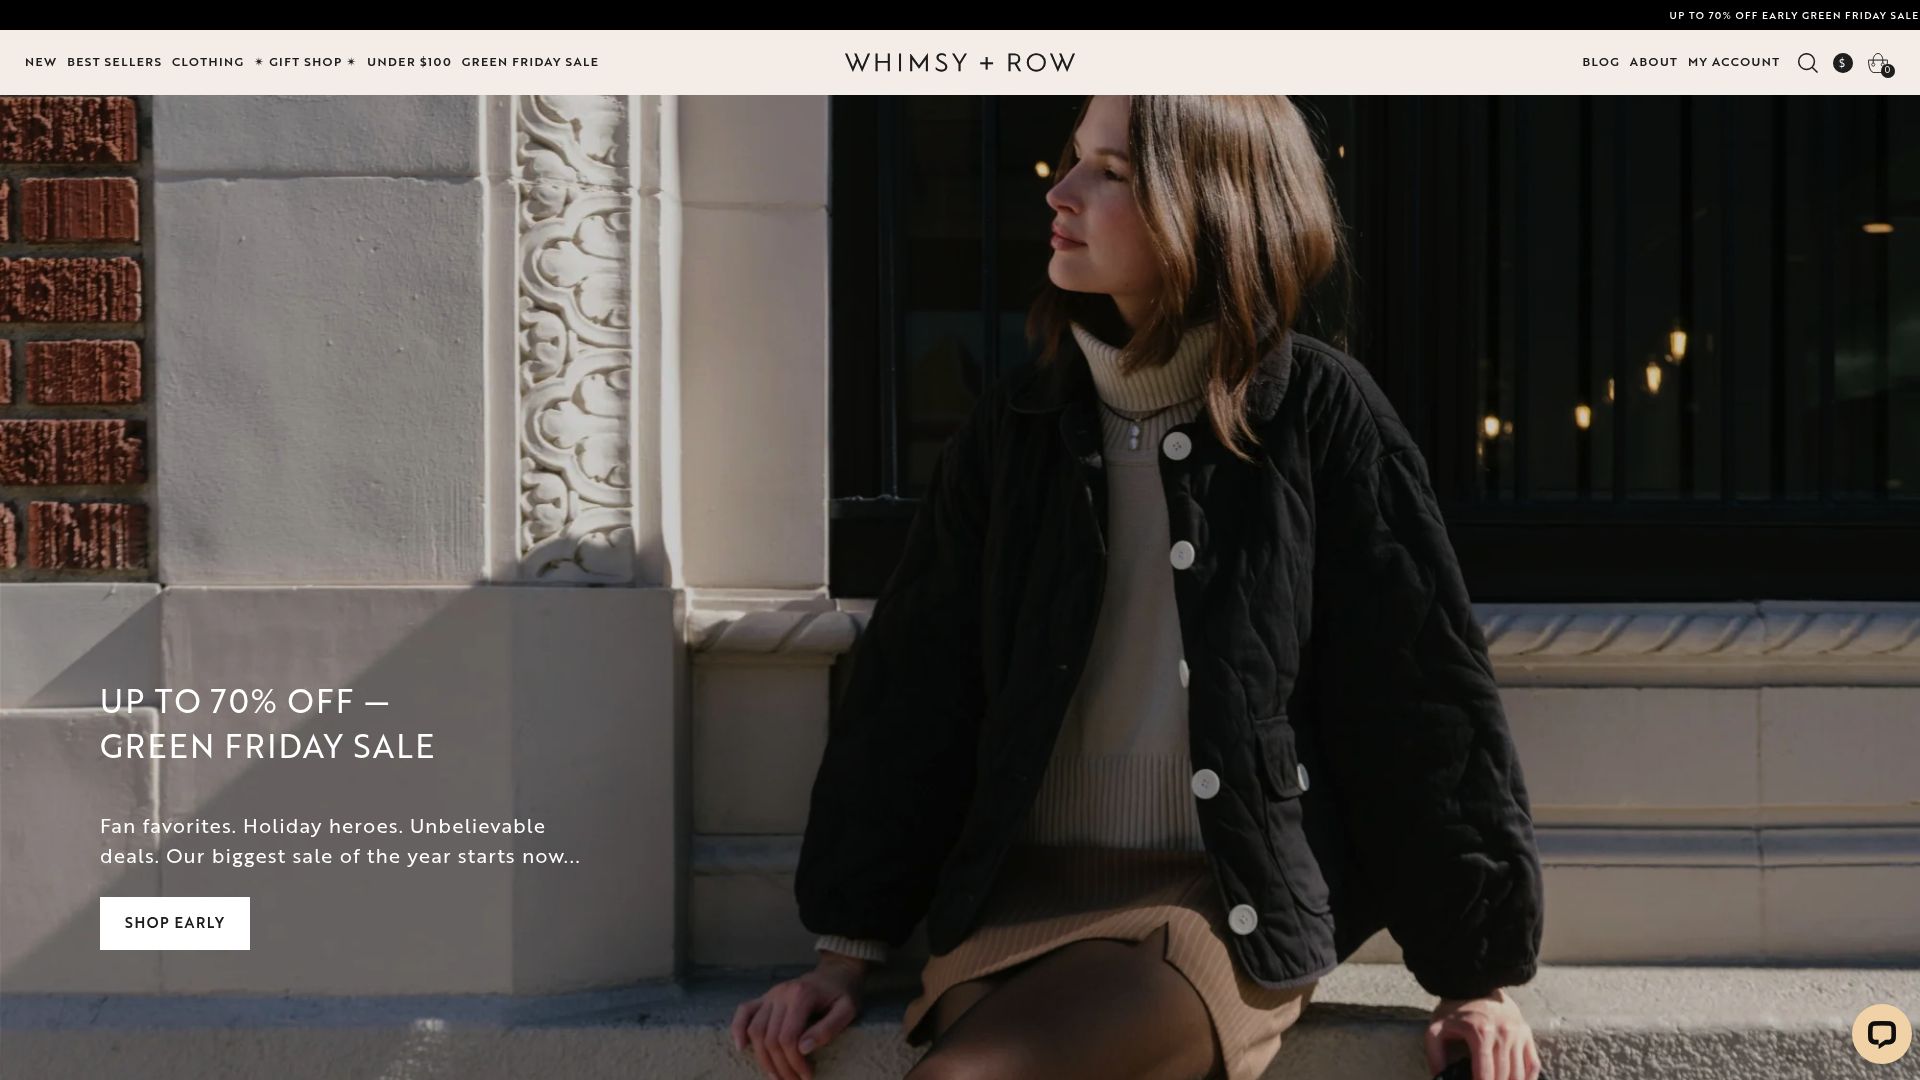Open the BEST SELLERS menu item
Screen dimensions: 1920x1080
pos(113,61)
